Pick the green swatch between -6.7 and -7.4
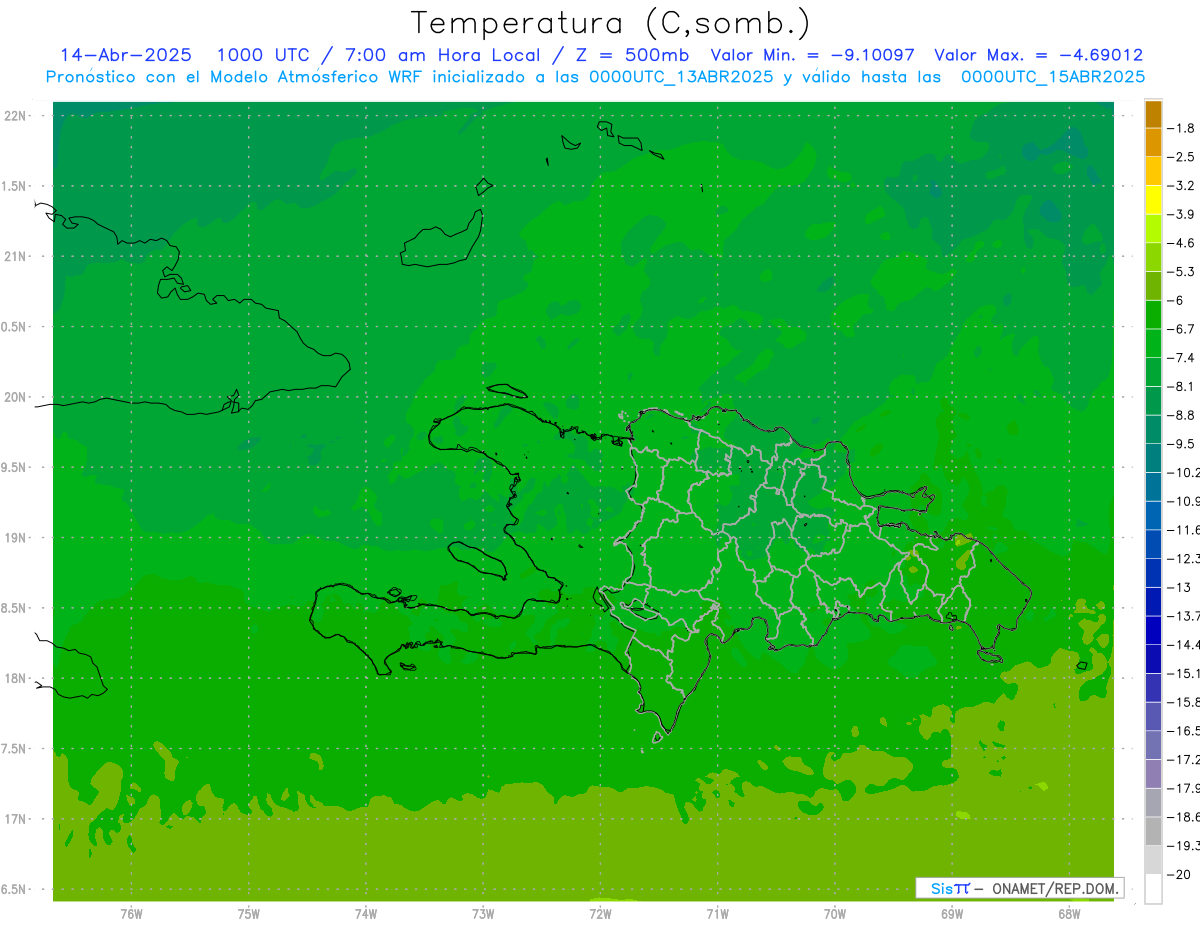Screen dimensions: 1200x927 1154,344
